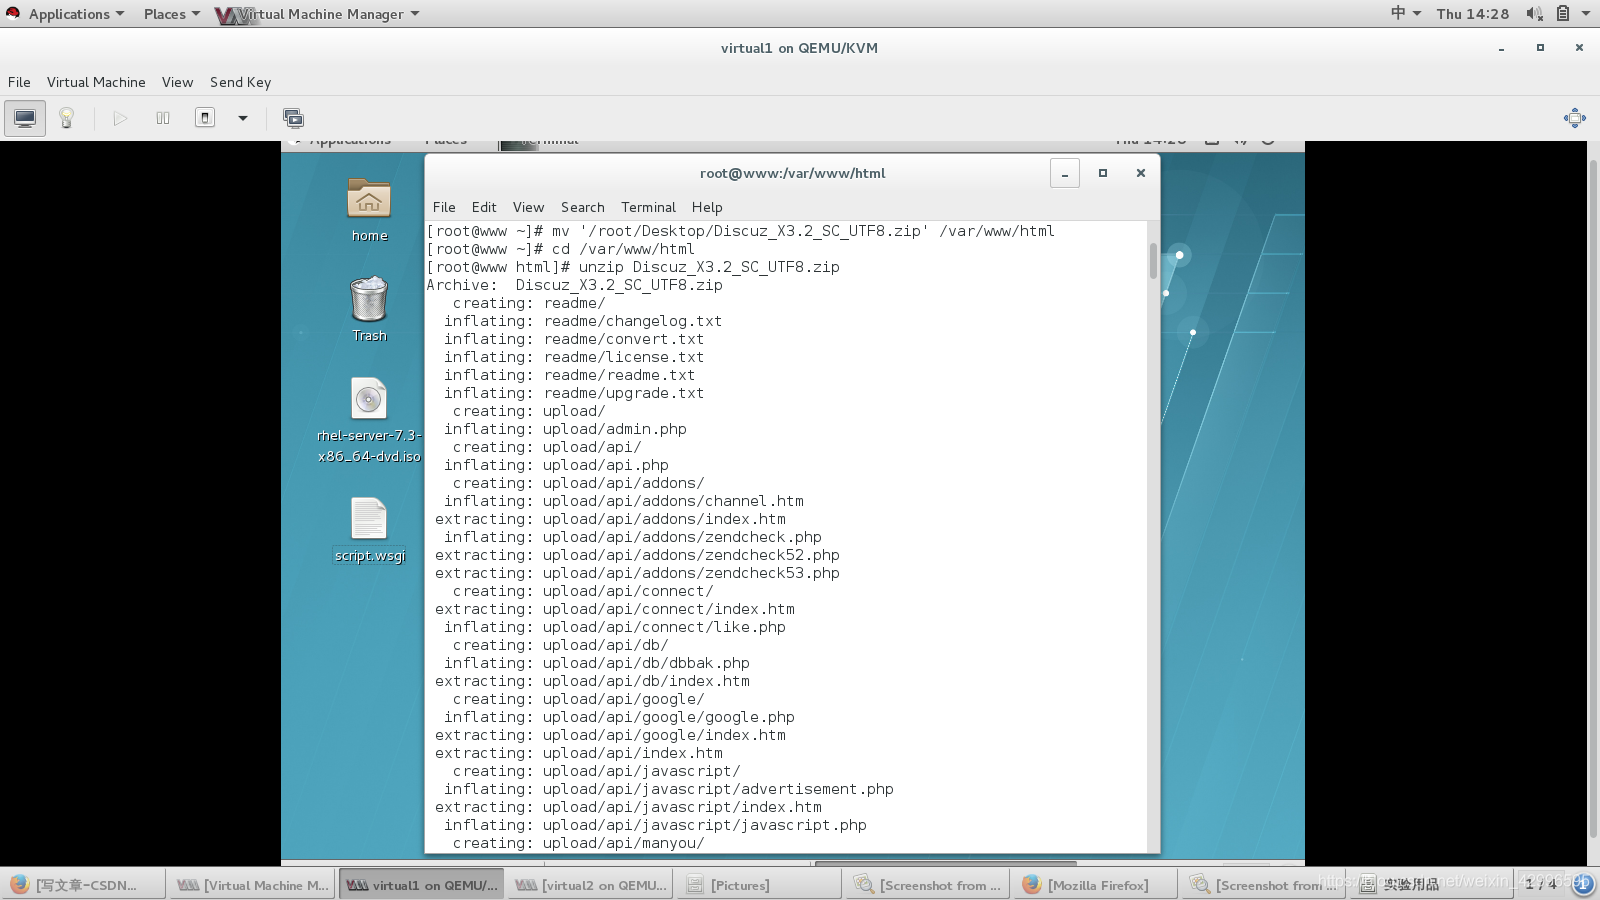
Task: Switch to Pictures taskbar entry
Action: point(757,885)
